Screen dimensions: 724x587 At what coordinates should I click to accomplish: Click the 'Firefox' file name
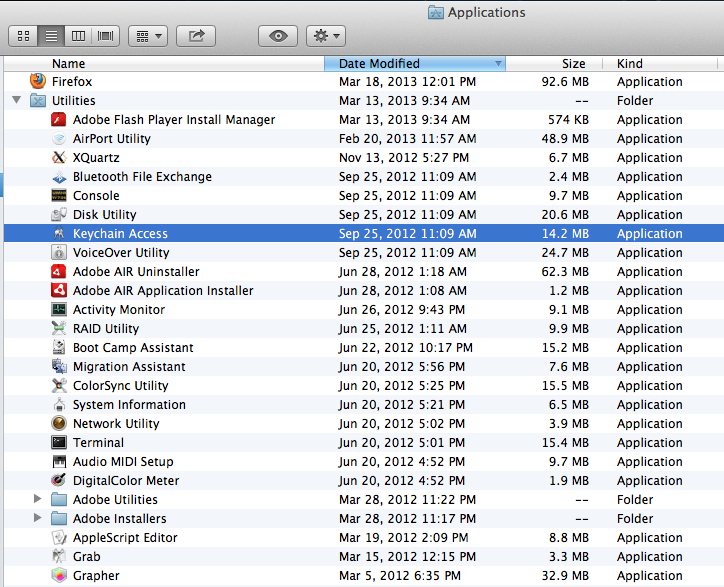(72, 81)
